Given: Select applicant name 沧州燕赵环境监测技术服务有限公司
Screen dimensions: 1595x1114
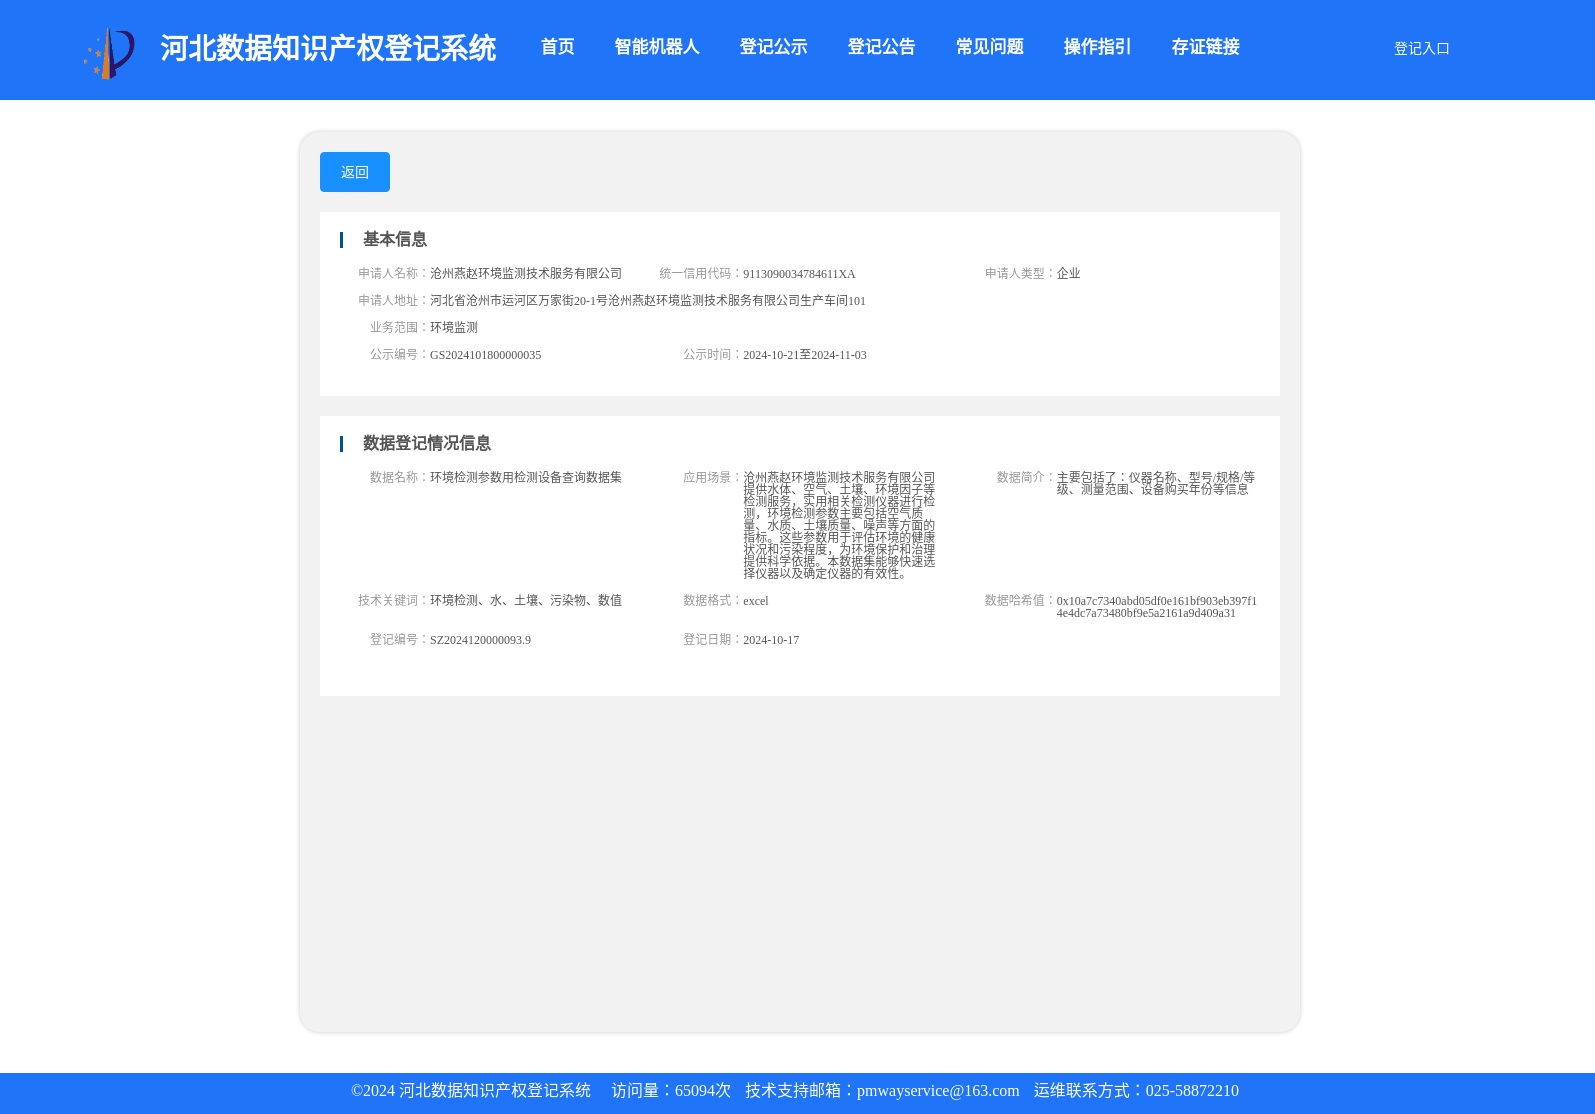Looking at the screenshot, I should 526,274.
